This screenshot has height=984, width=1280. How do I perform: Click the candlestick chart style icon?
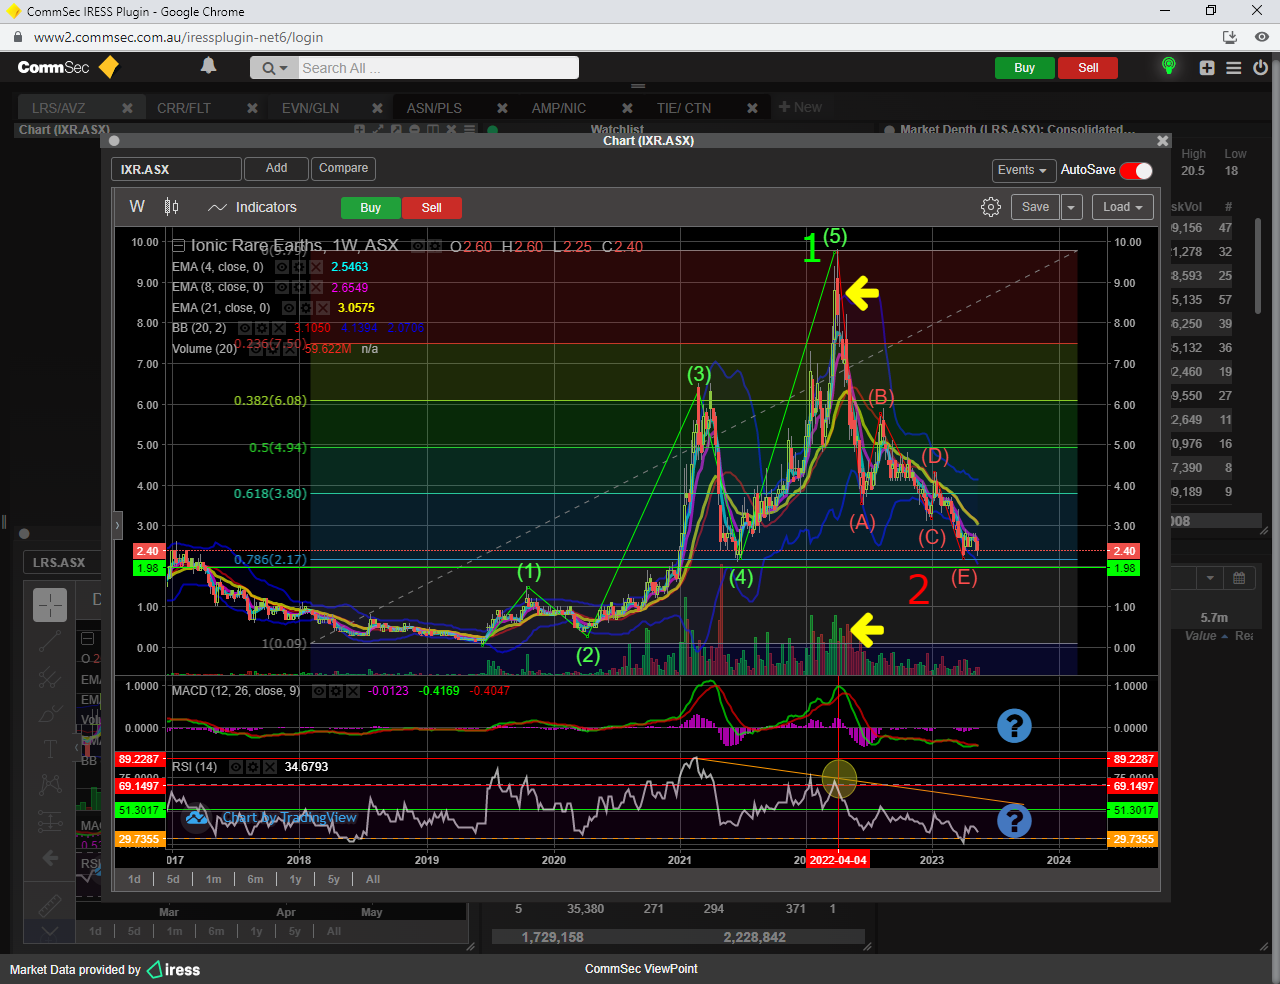(x=172, y=207)
